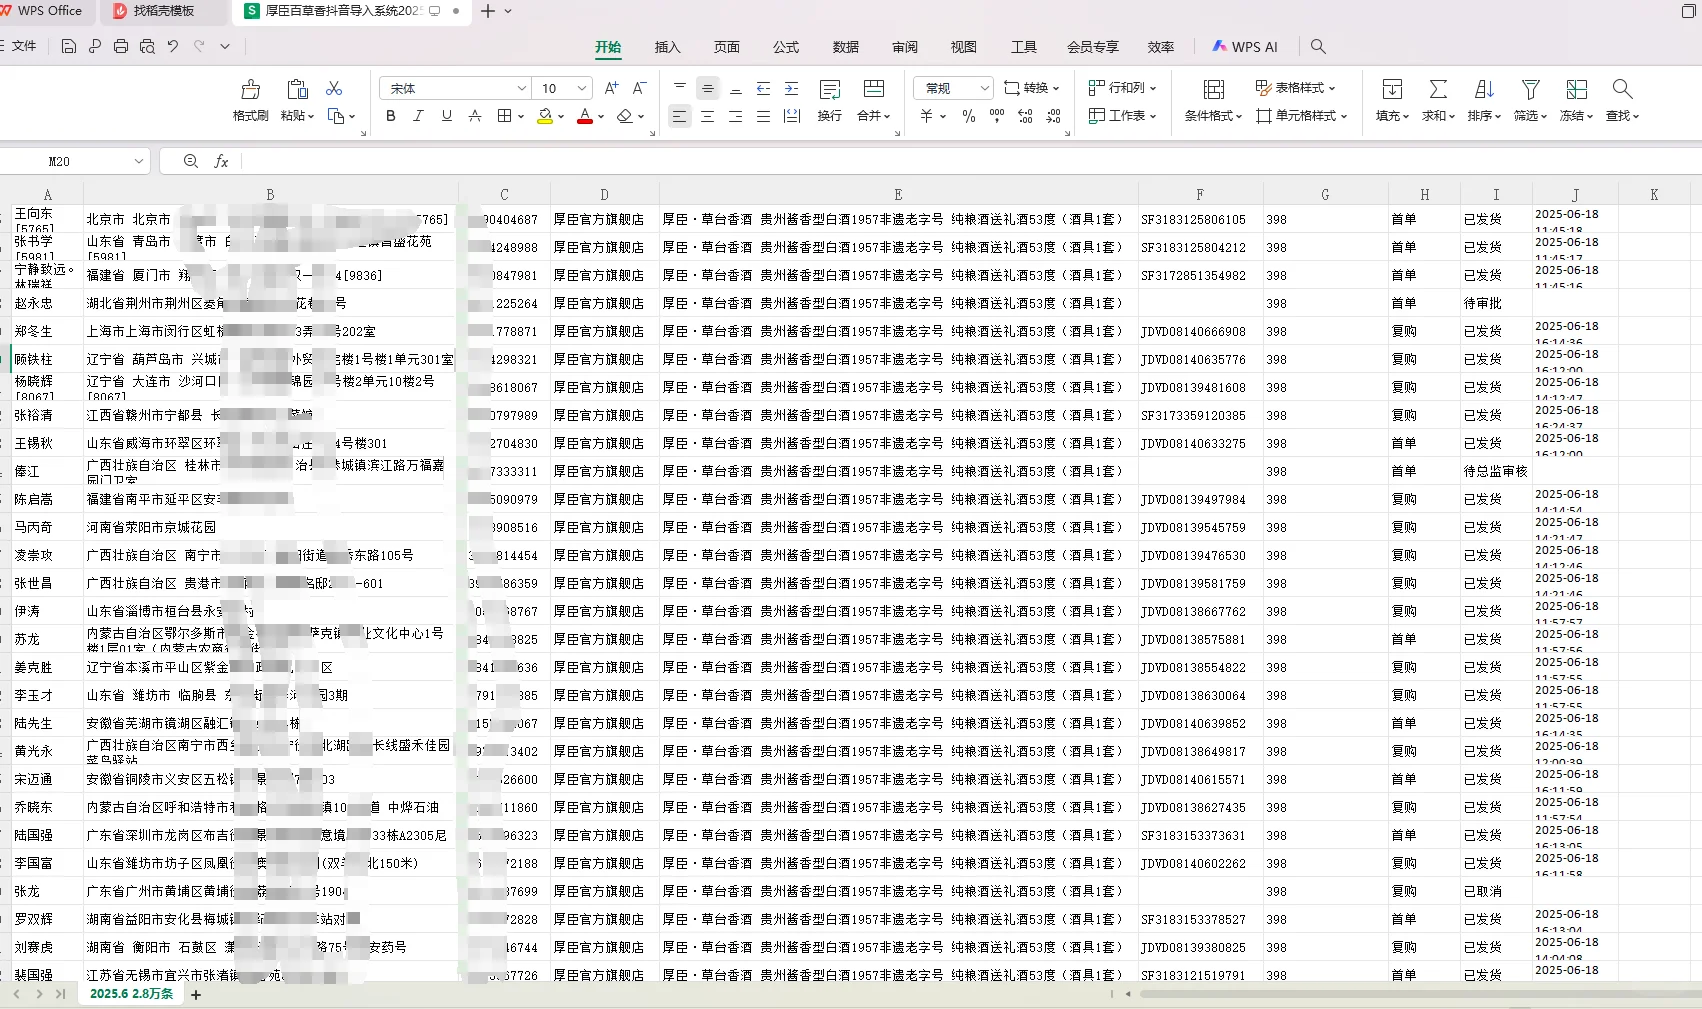Toggle Bold formatting

(x=391, y=116)
